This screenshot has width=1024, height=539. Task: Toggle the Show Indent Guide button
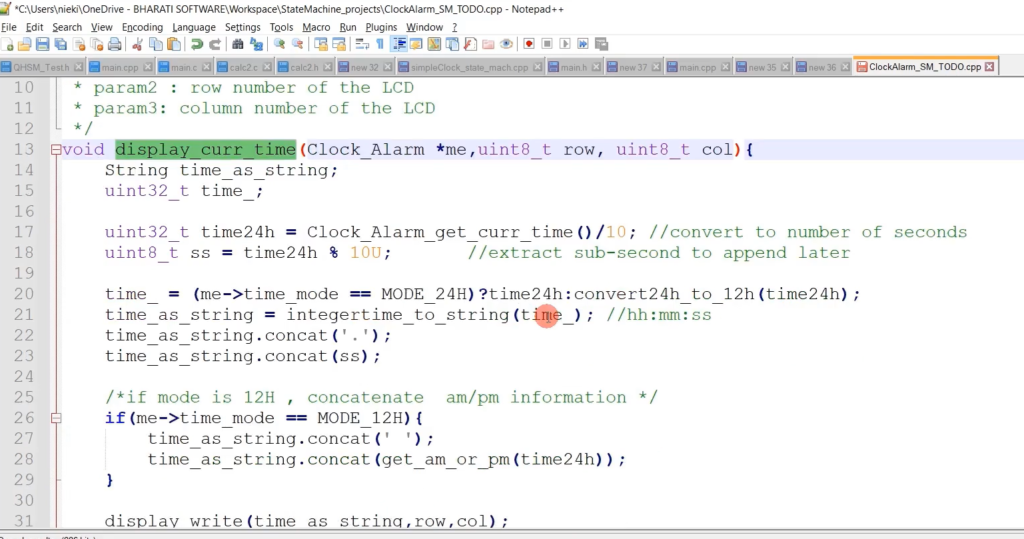point(399,44)
